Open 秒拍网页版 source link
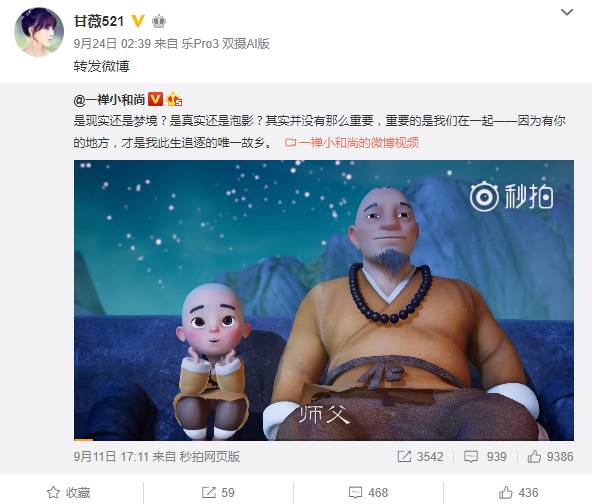Screen dimensions: 592x504 point(209,457)
